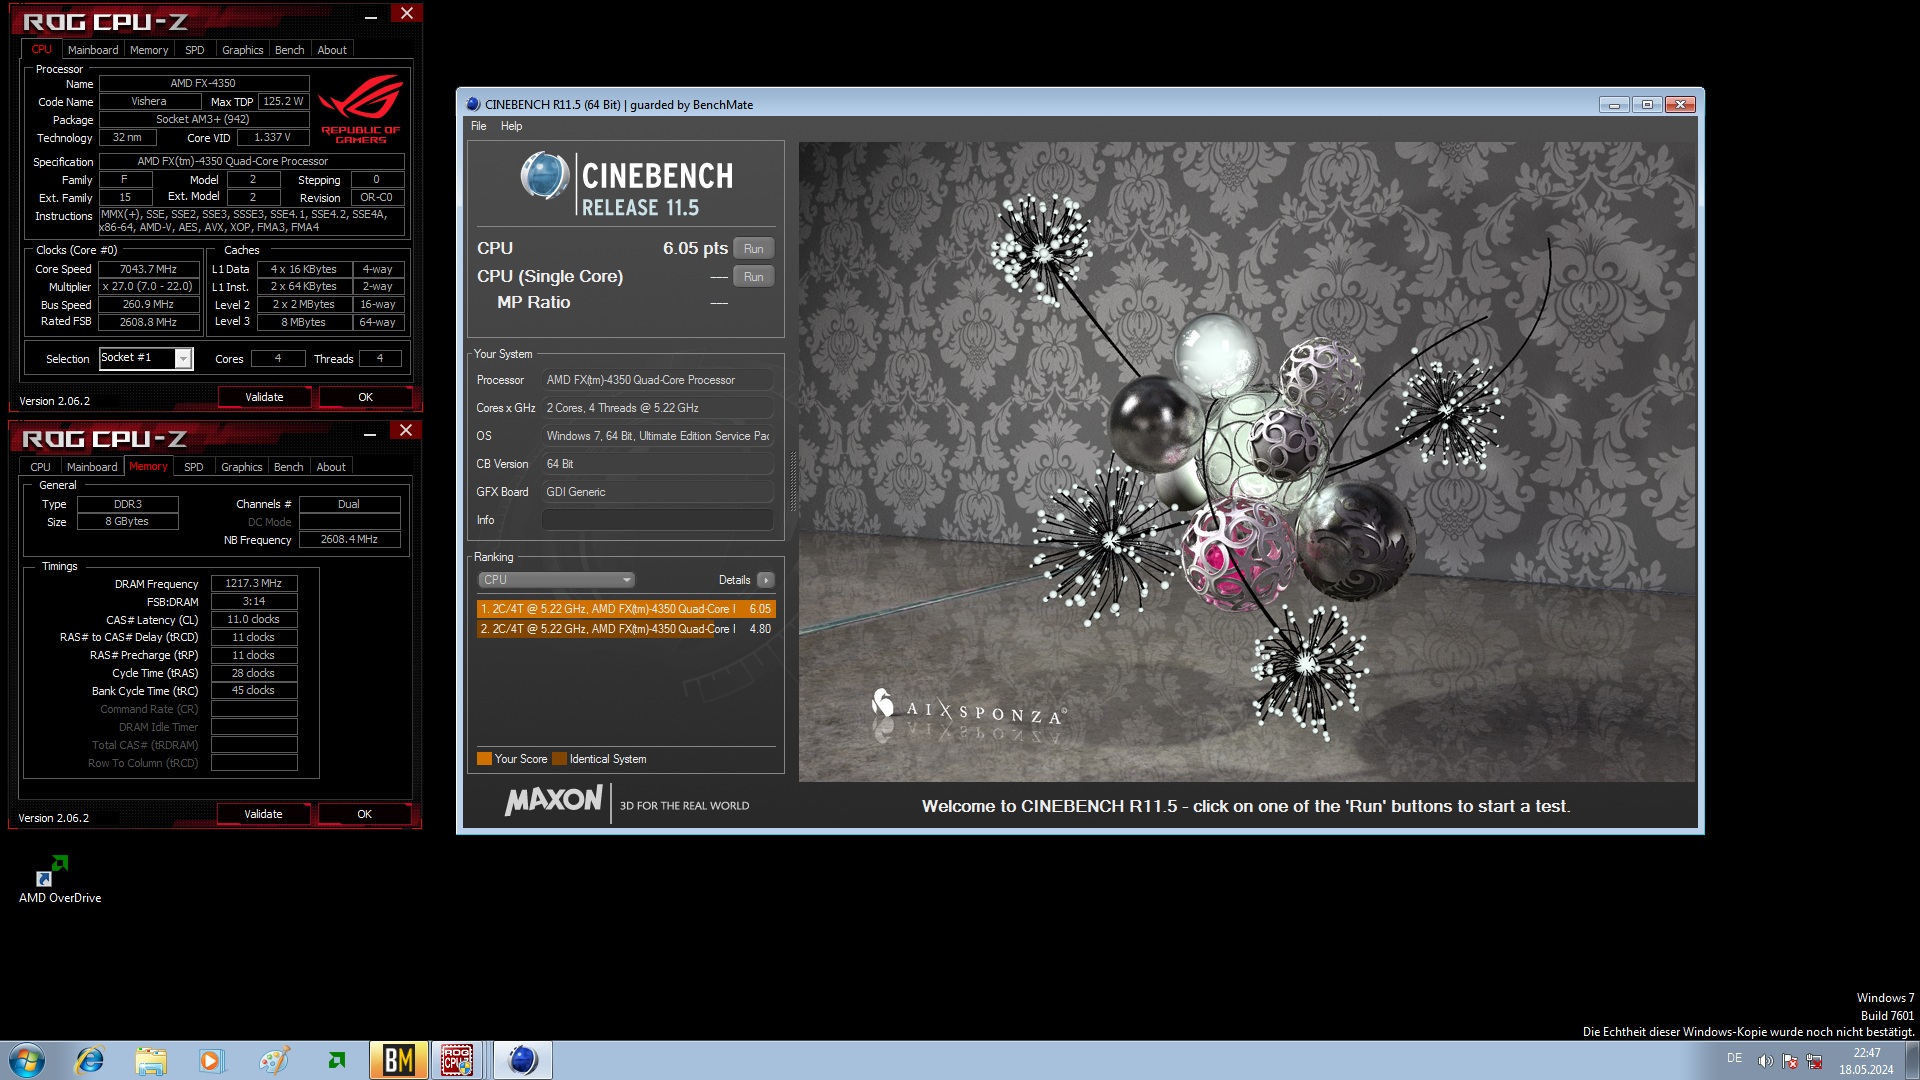1920x1080 pixels.
Task: Click Validate in the Memory CPU-Z window
Action: point(263,814)
